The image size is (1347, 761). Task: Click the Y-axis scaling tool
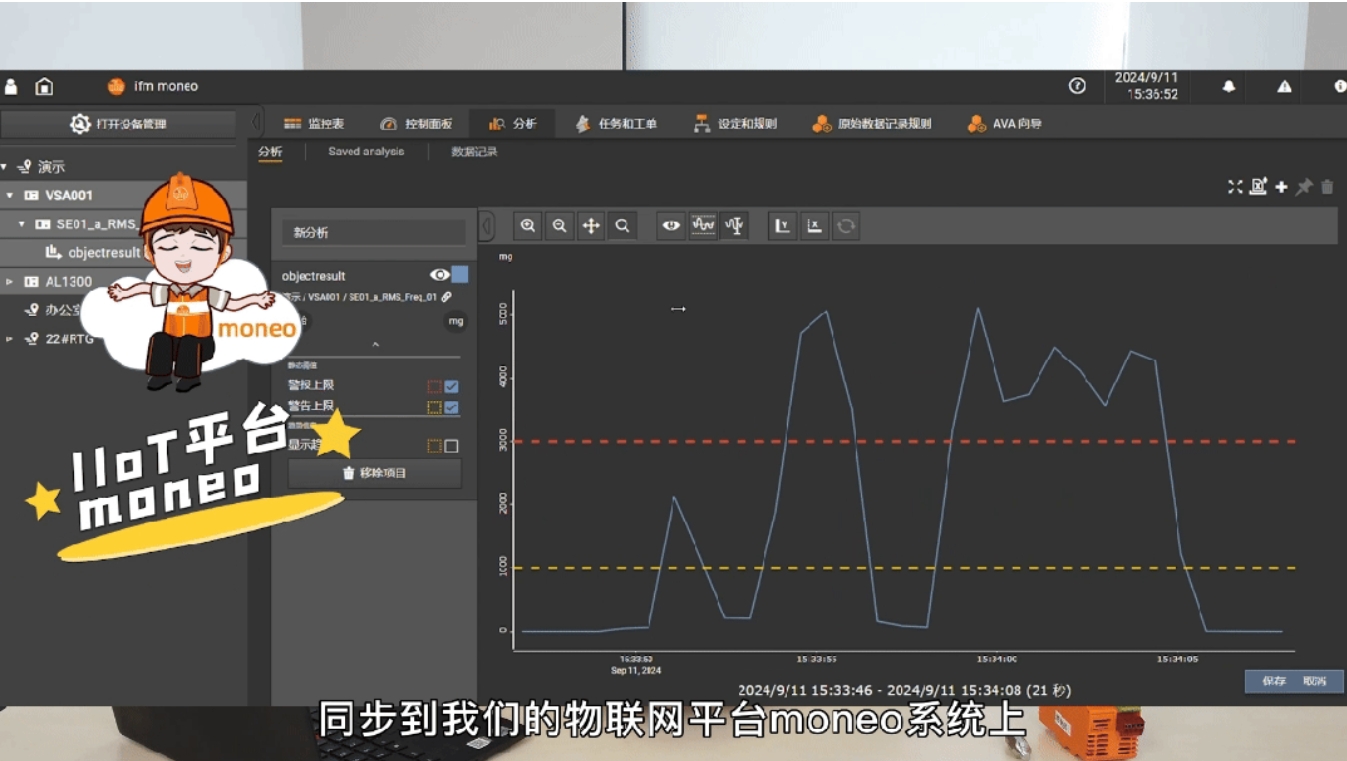(783, 226)
